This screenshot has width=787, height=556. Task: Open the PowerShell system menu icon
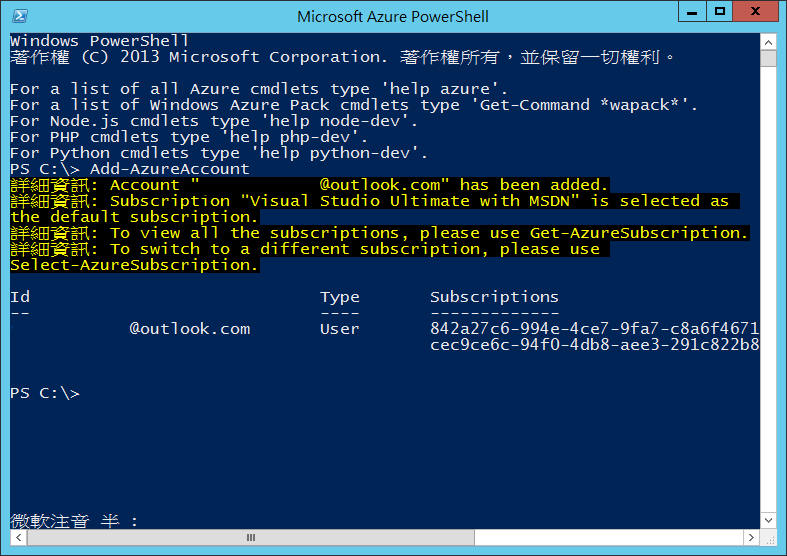(19, 16)
